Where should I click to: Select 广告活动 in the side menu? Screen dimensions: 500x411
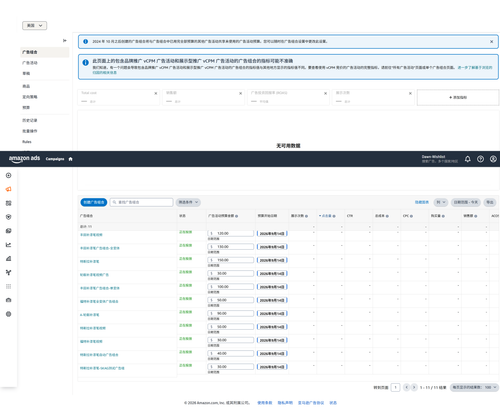click(30, 63)
